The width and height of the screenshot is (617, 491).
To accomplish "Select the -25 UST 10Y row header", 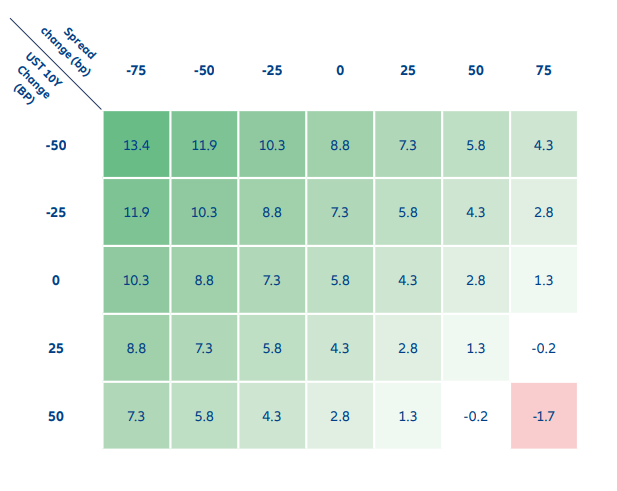I will pyautogui.click(x=56, y=212).
